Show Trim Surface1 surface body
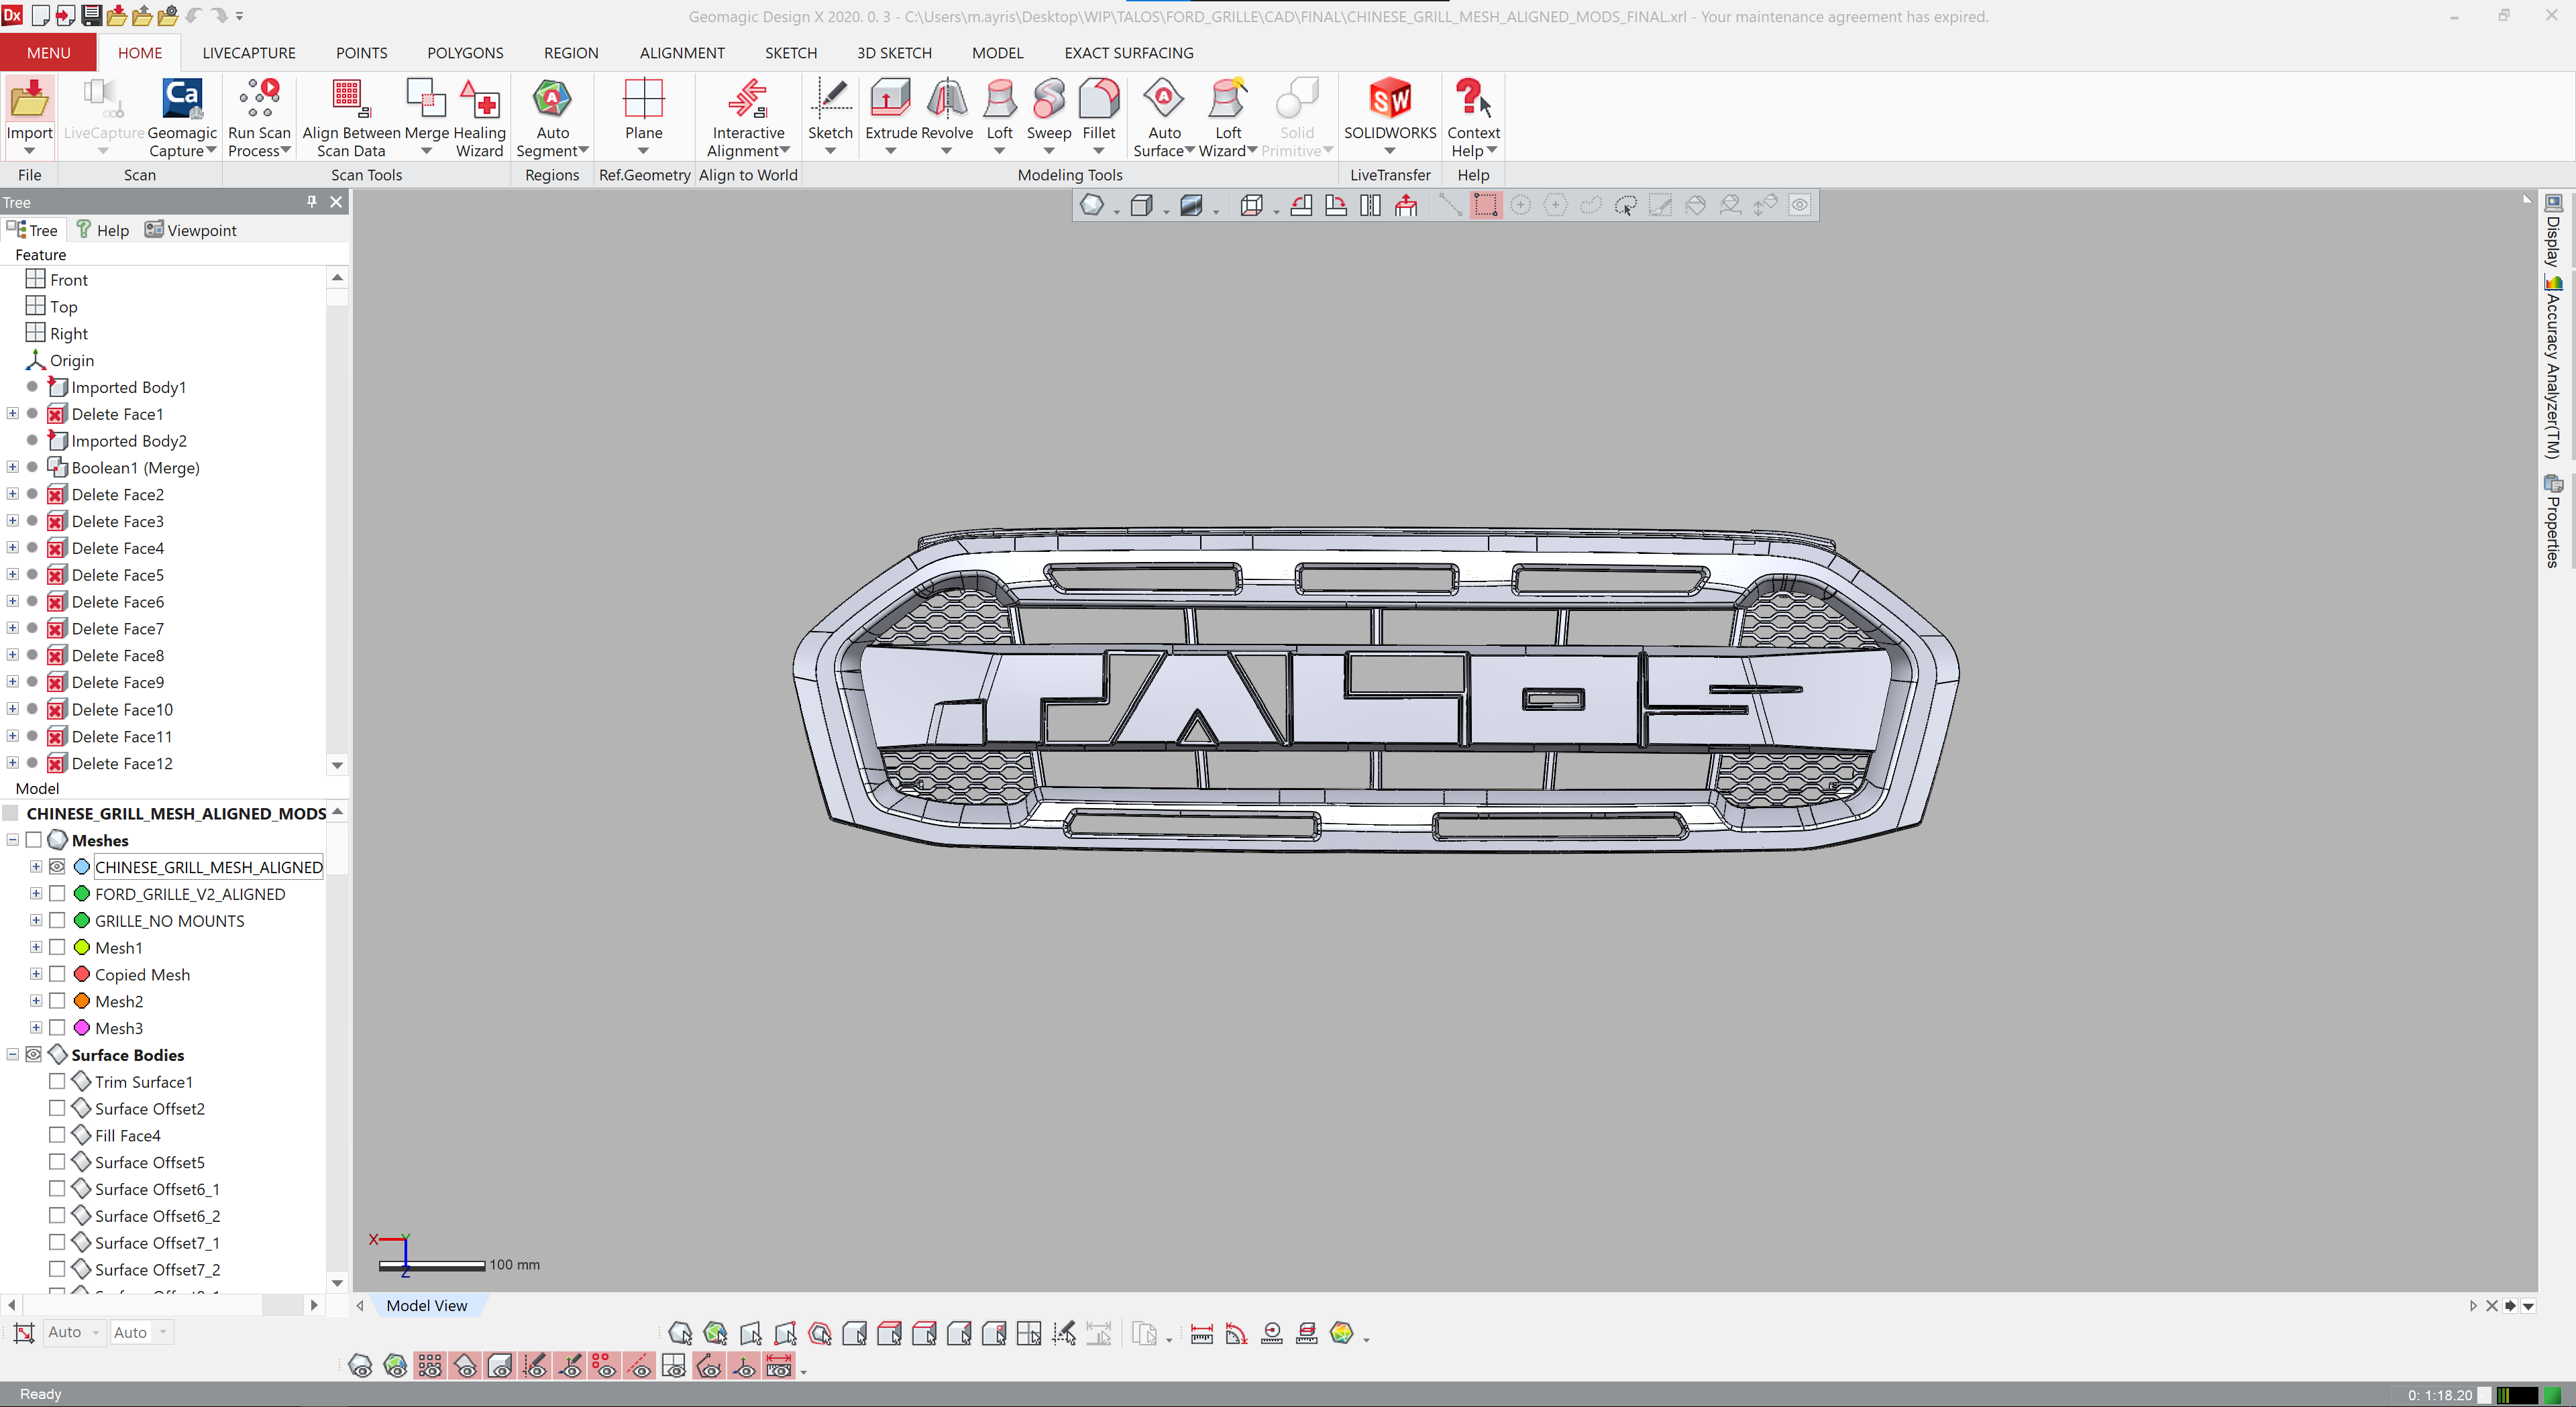Screen dimensions: 2576x1407 (57, 1082)
